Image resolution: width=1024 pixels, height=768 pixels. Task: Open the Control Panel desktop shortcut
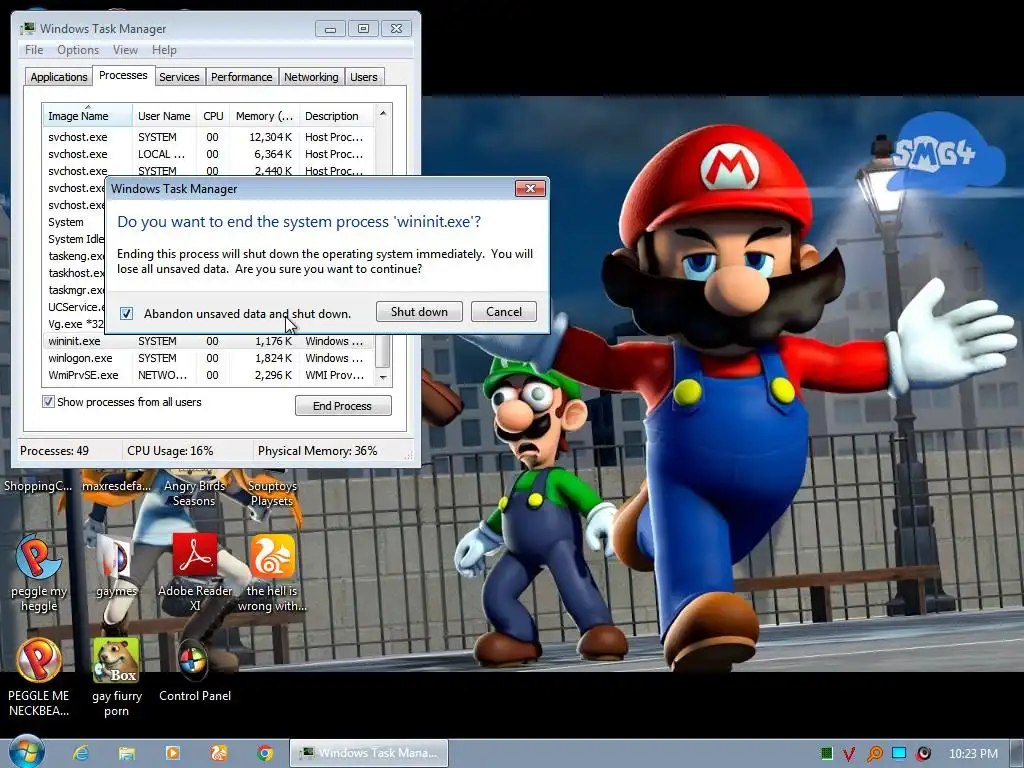pos(195,670)
